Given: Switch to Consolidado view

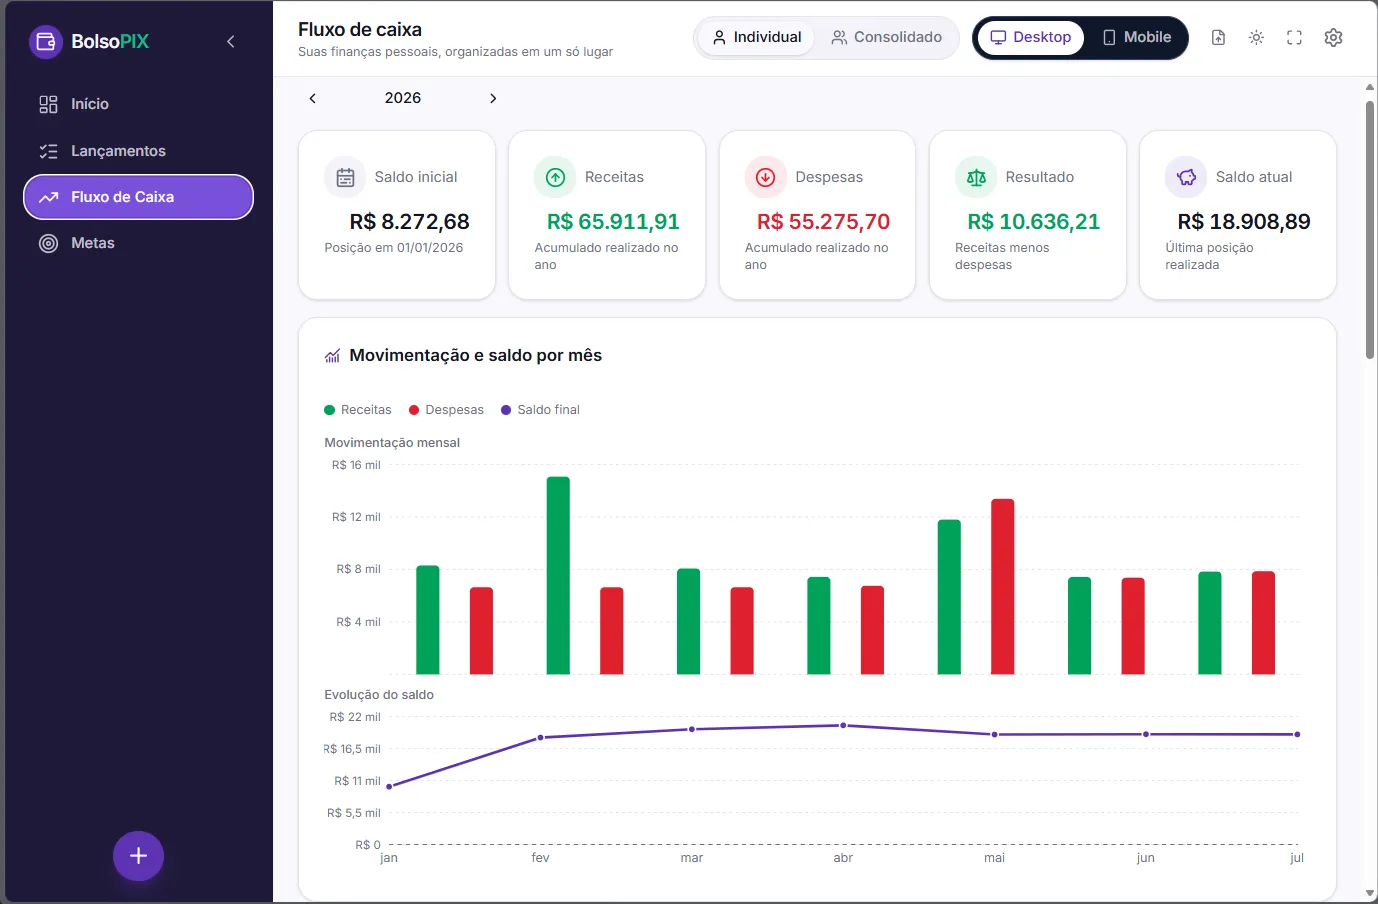Looking at the screenshot, I should tap(886, 38).
